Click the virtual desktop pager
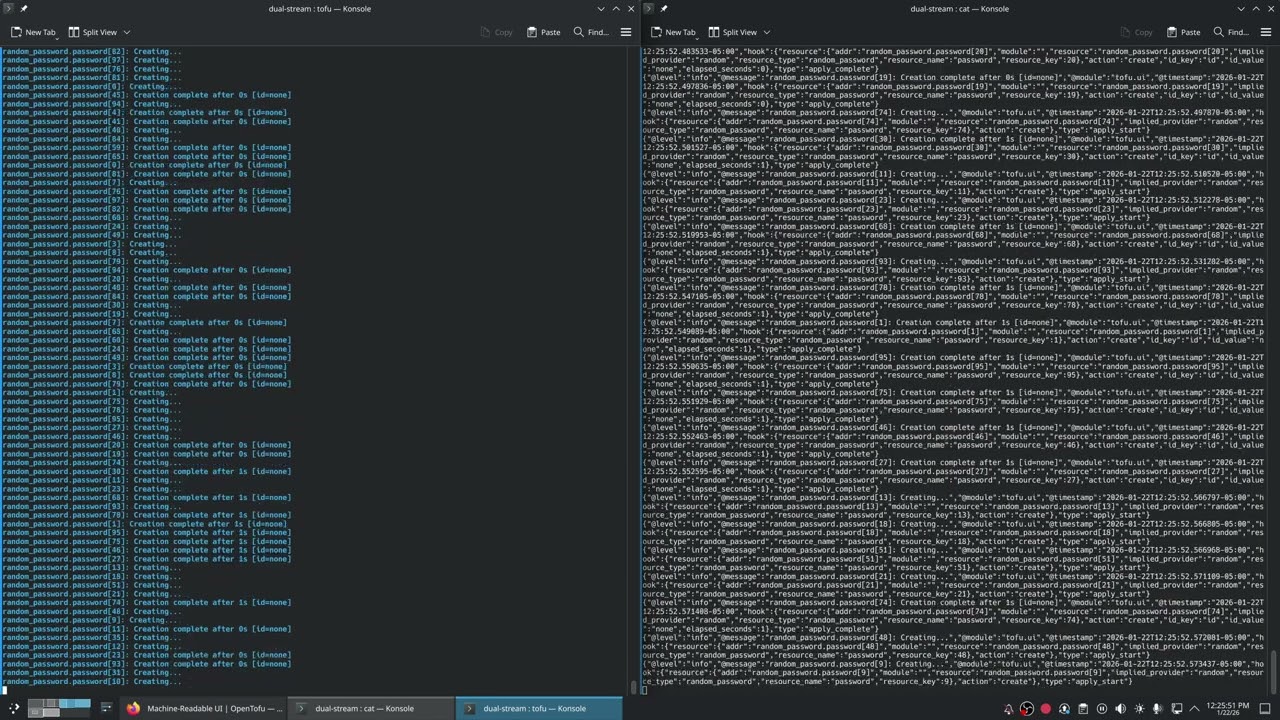Image resolution: width=1280 pixels, height=720 pixels. point(59,708)
